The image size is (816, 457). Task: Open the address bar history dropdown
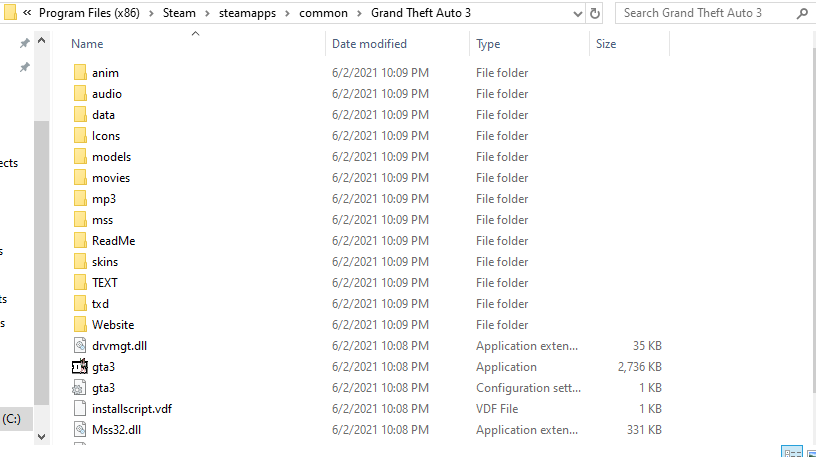click(x=576, y=13)
